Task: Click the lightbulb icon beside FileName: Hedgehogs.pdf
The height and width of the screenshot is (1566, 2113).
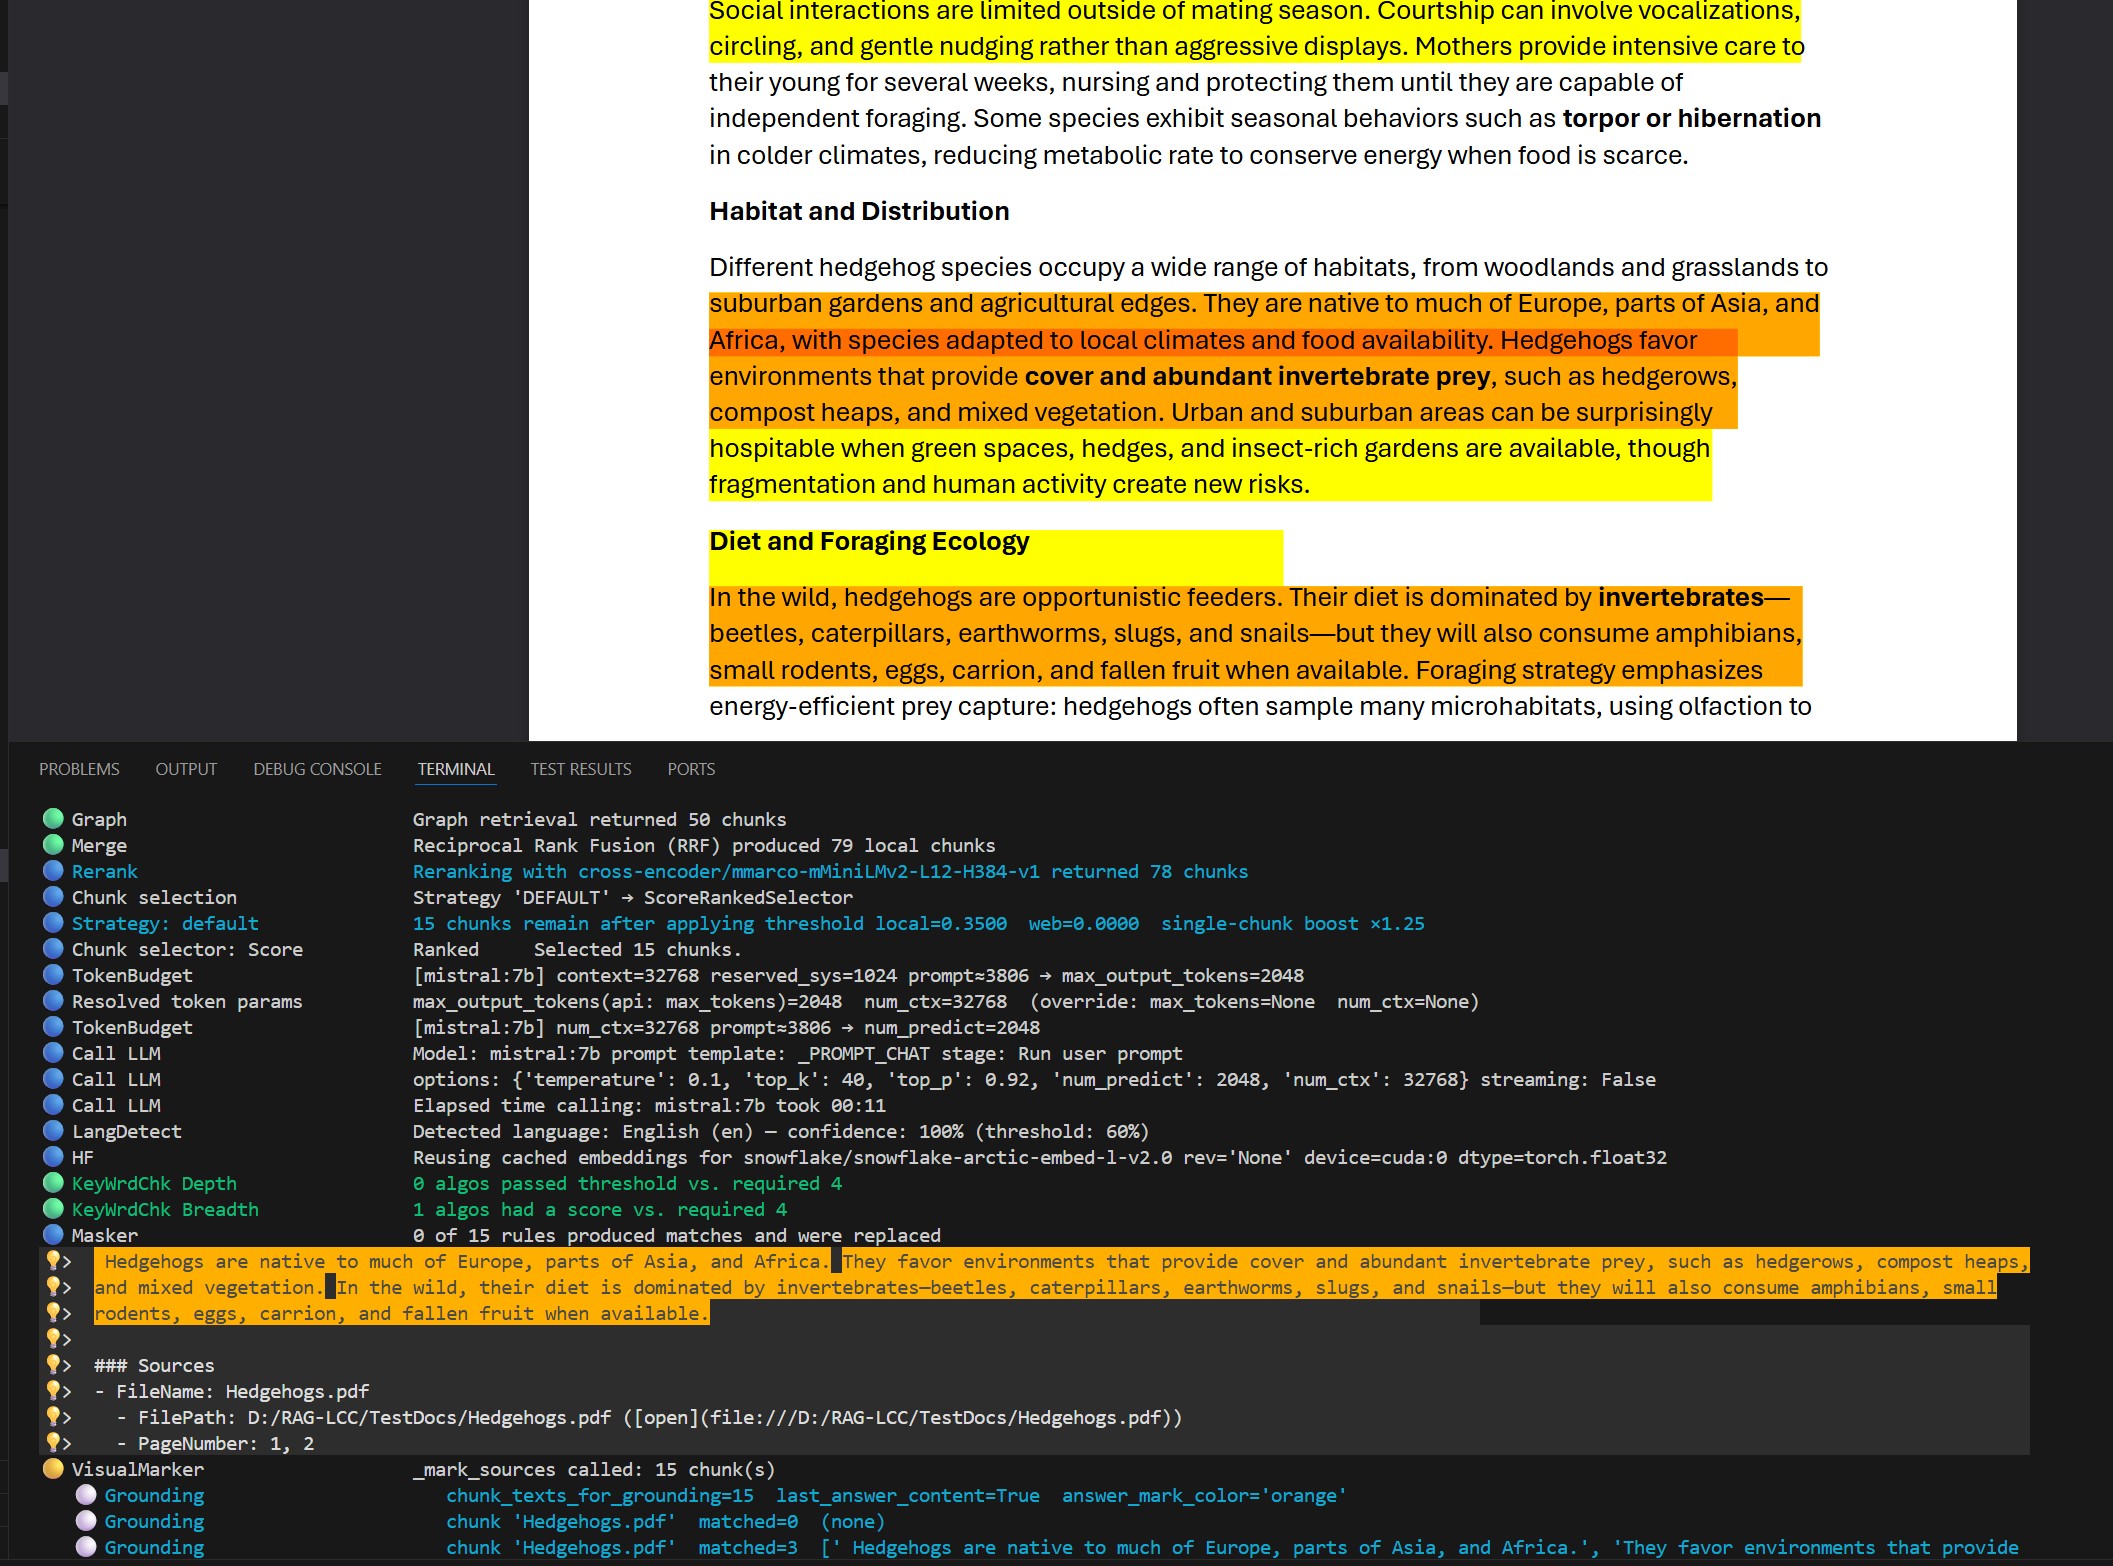Action: click(x=53, y=1390)
